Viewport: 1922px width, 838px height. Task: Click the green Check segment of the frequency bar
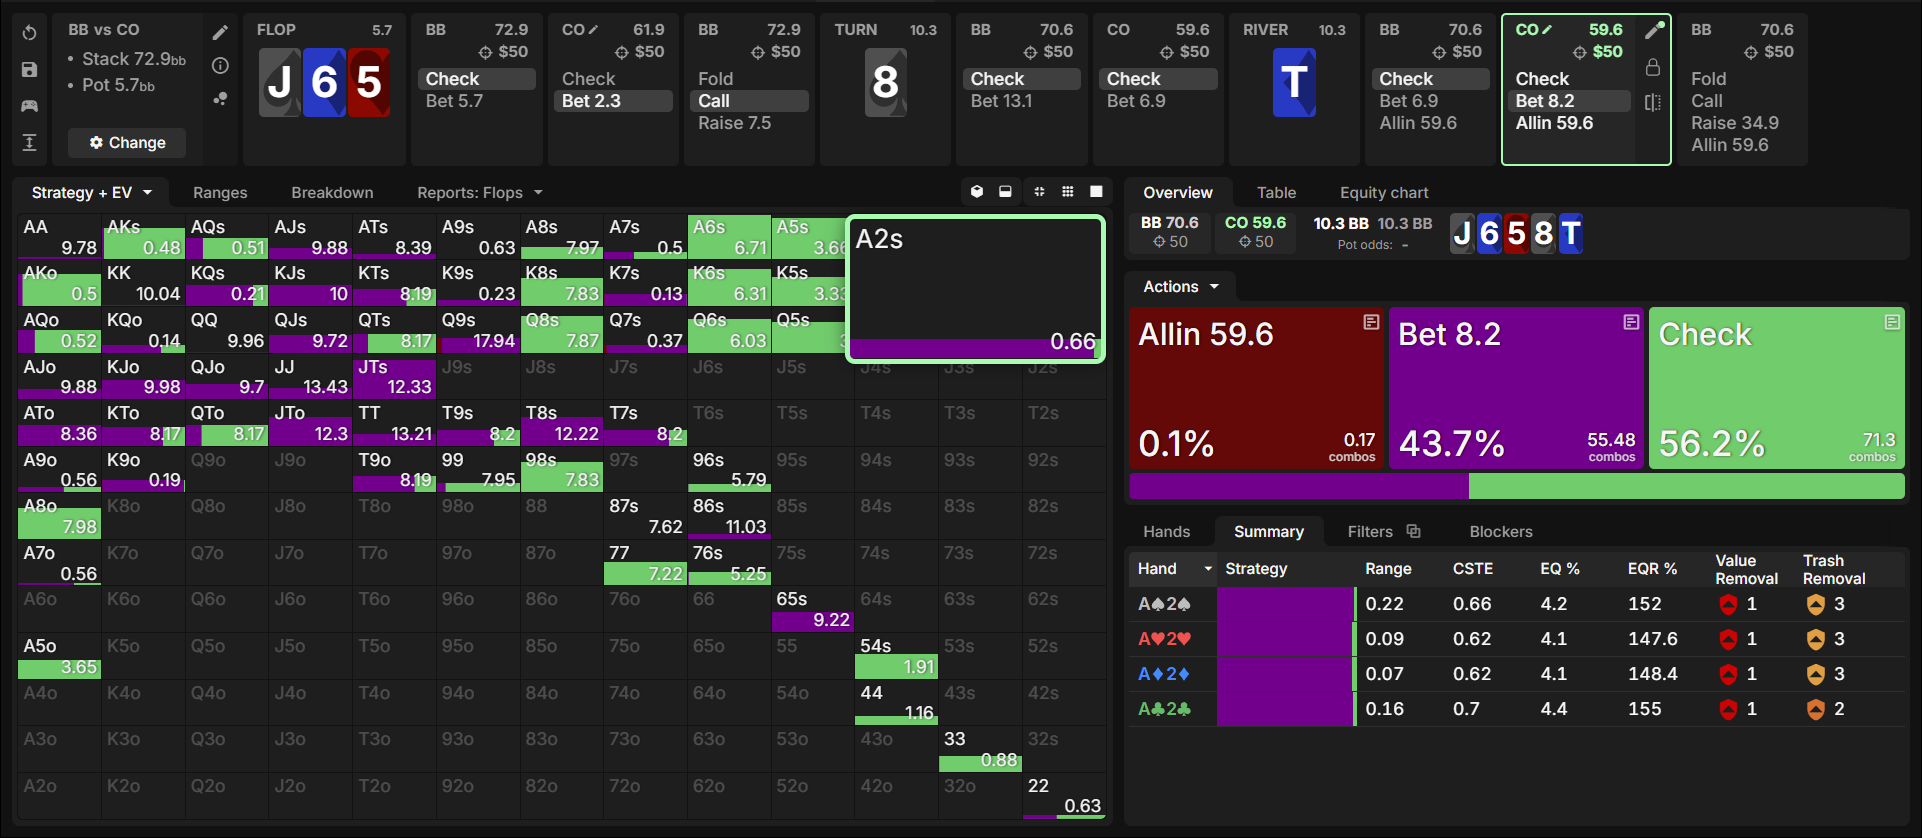pos(1686,486)
